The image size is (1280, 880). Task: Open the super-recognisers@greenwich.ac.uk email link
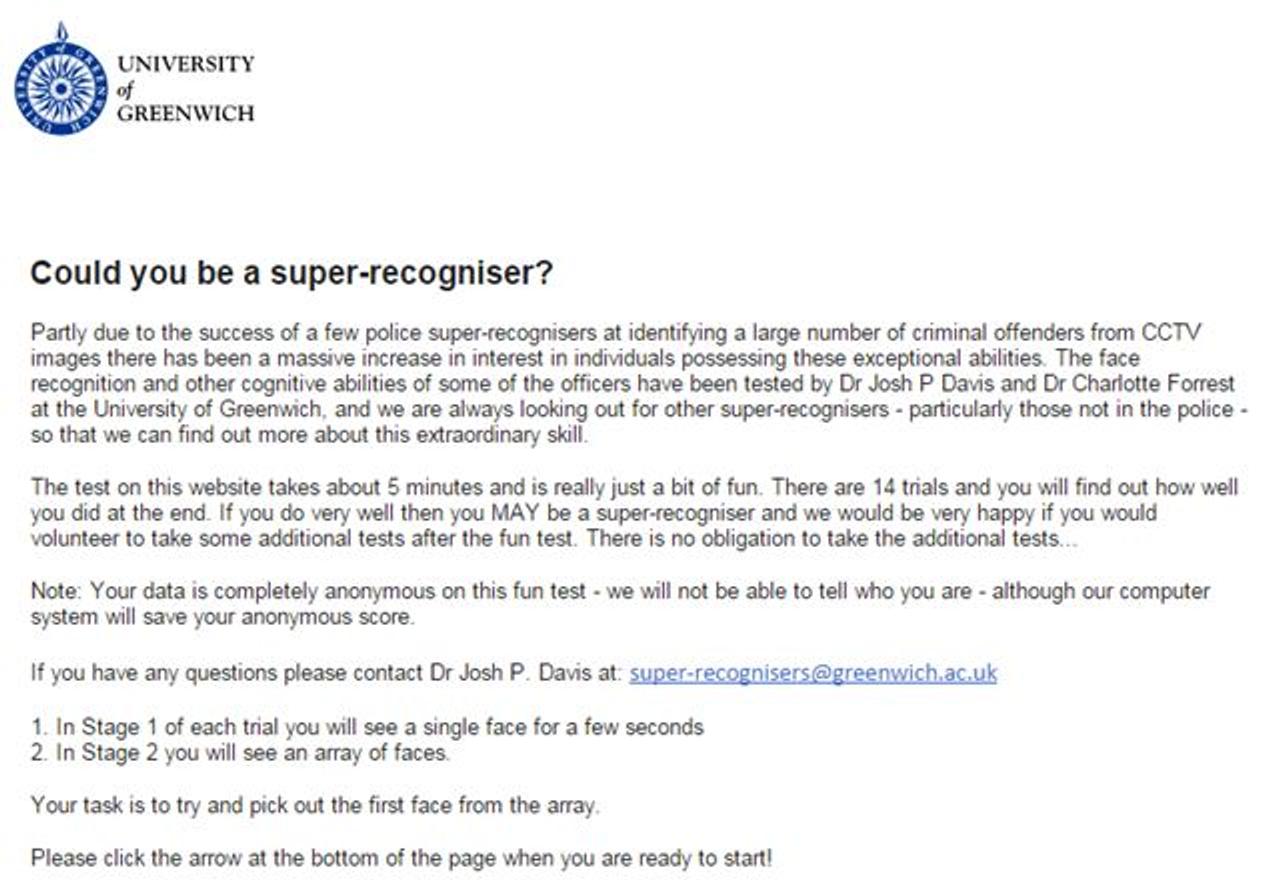coord(813,673)
